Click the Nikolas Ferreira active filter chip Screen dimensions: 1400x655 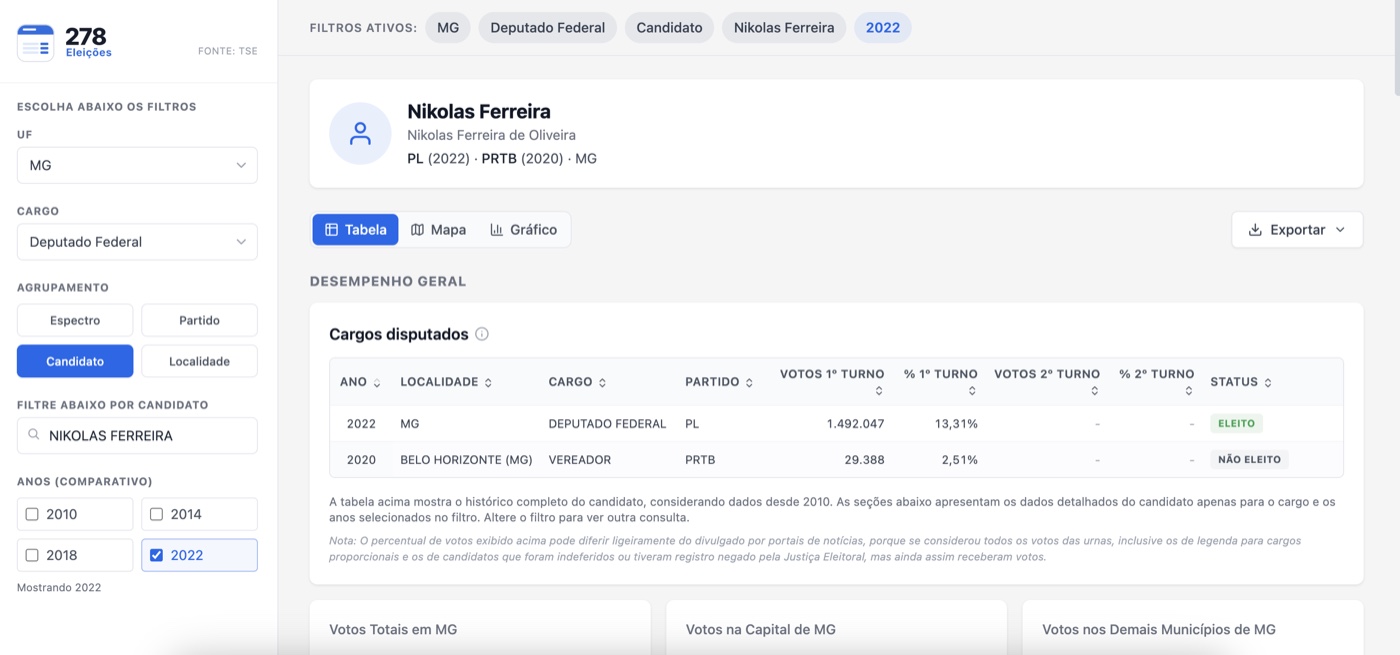784,27
